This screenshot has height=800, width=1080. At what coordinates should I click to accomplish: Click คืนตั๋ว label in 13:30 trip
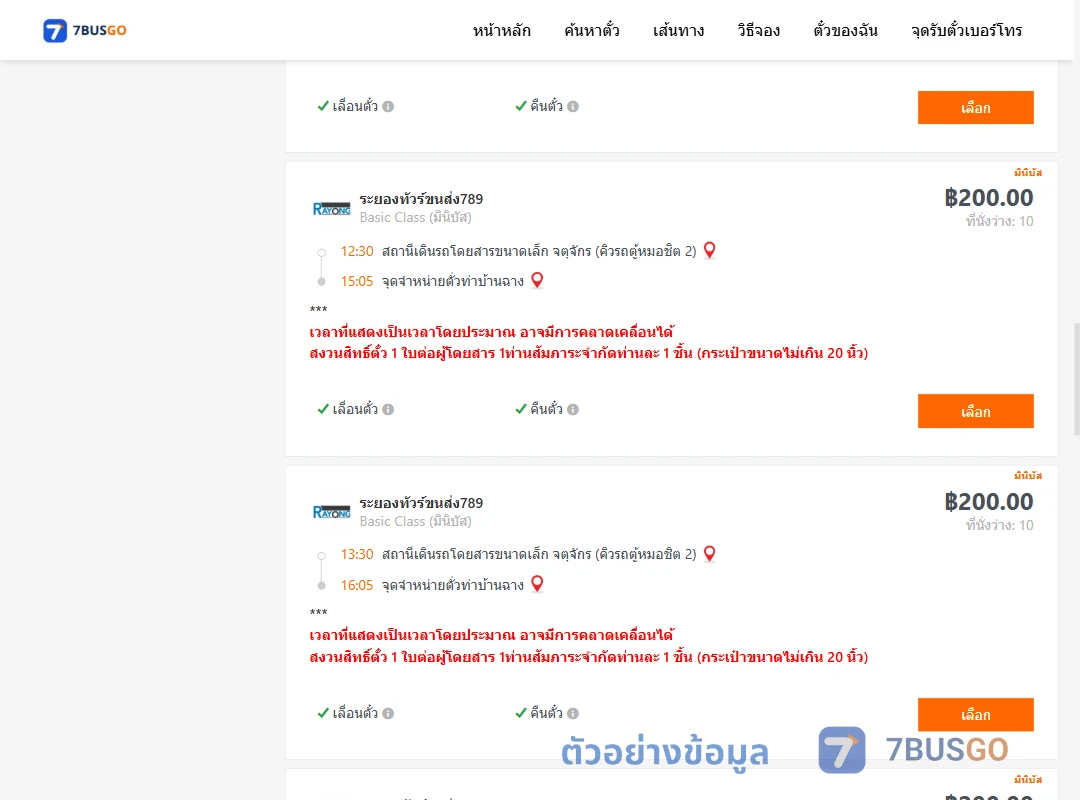coord(546,713)
